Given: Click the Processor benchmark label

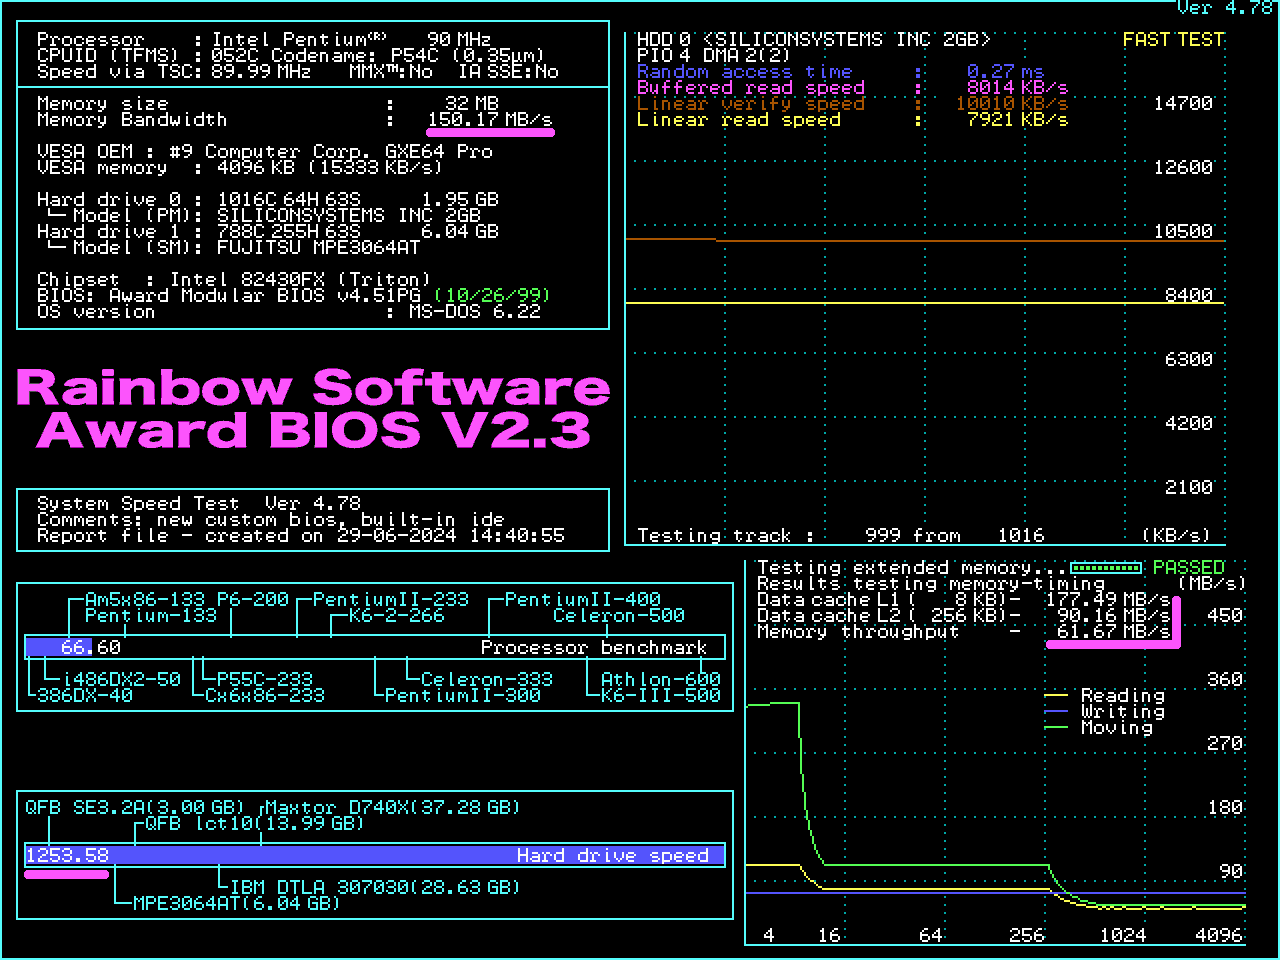Looking at the screenshot, I should [594, 647].
